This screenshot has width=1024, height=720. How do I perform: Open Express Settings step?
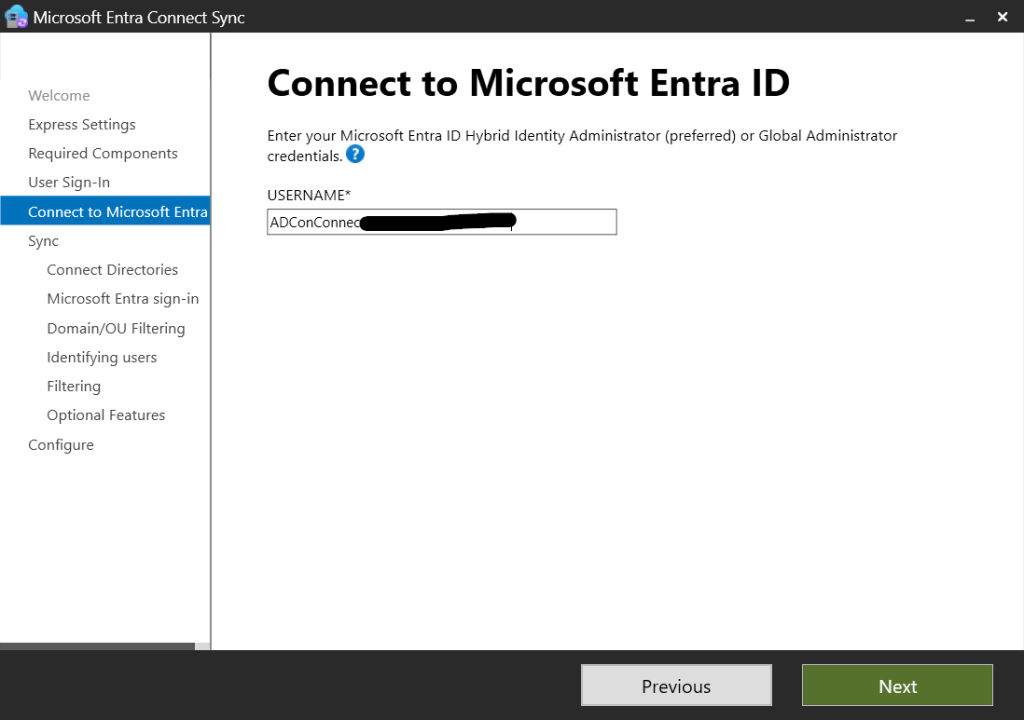82,125
